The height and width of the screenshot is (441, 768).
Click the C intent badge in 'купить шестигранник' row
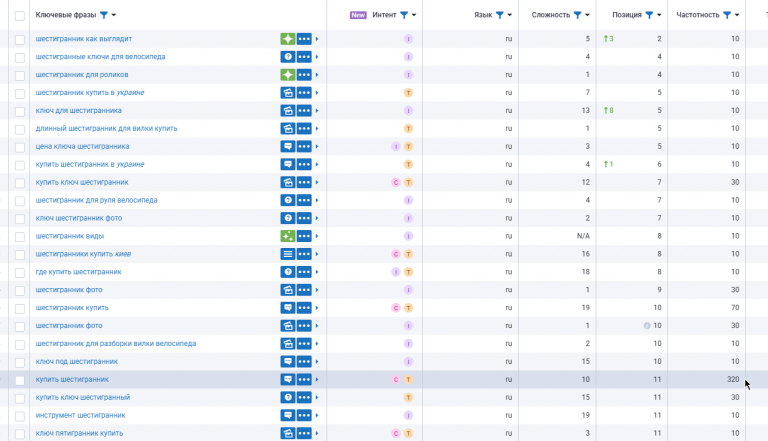click(x=396, y=380)
